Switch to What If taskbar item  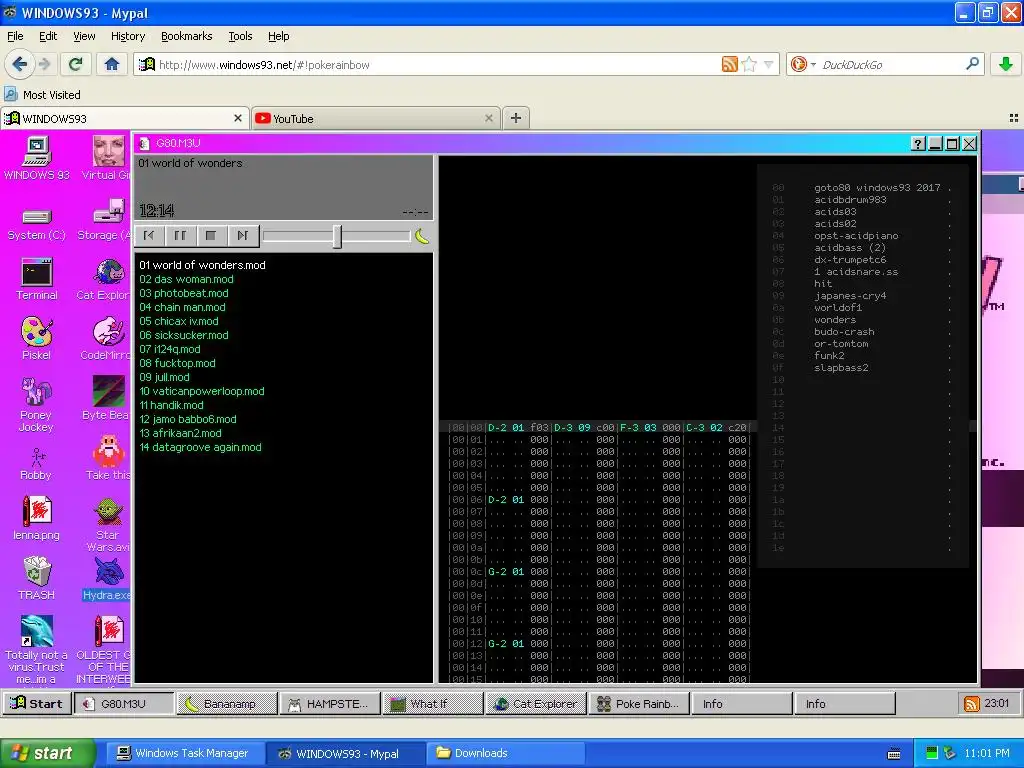[434, 703]
